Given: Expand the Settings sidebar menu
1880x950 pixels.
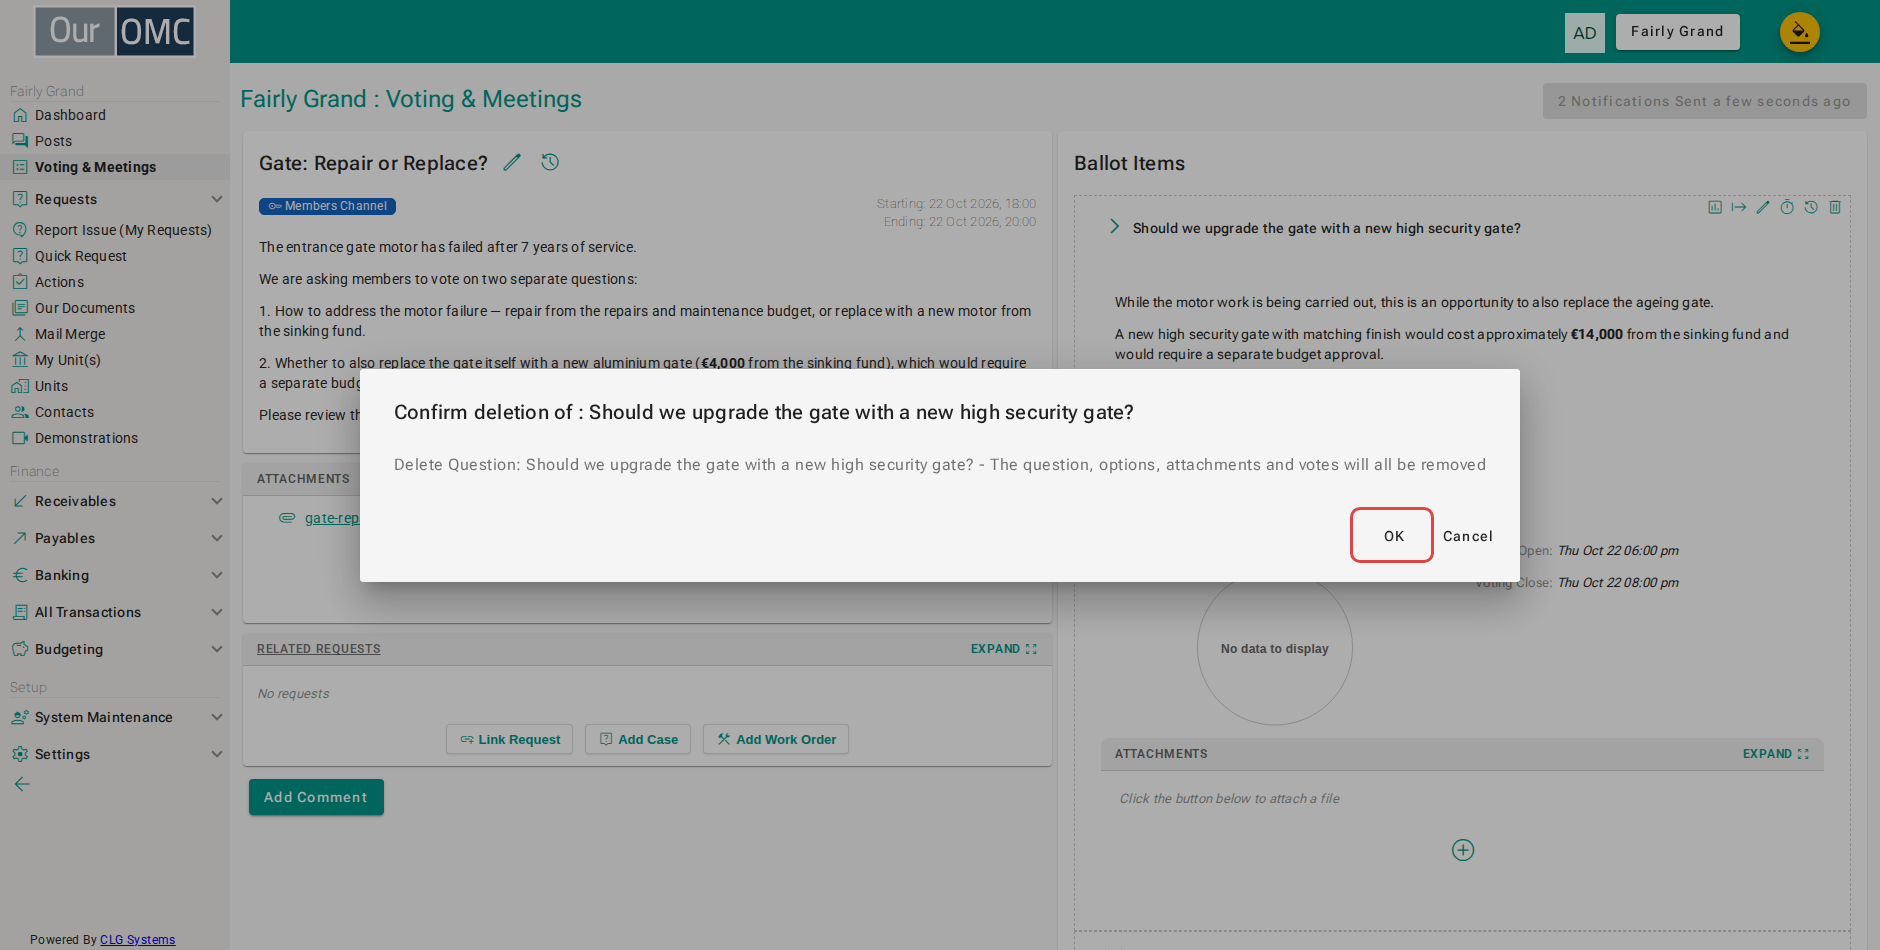Looking at the screenshot, I should pyautogui.click(x=115, y=754).
